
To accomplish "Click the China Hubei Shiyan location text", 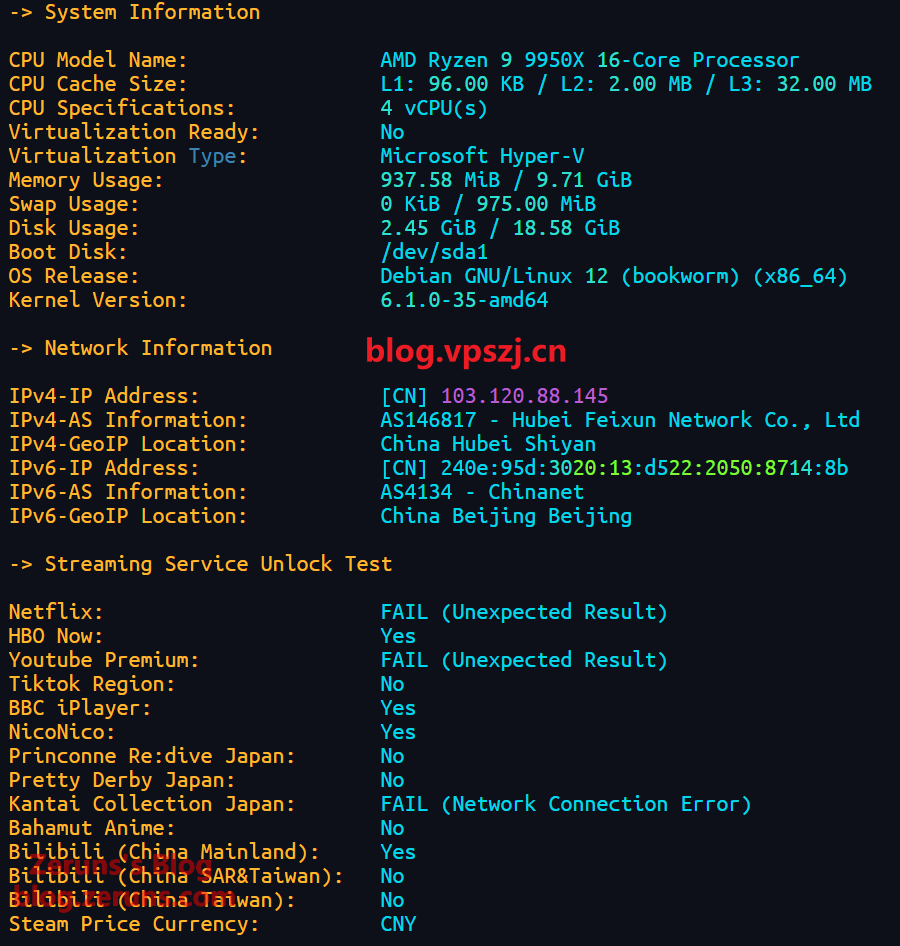I will tap(488, 444).
